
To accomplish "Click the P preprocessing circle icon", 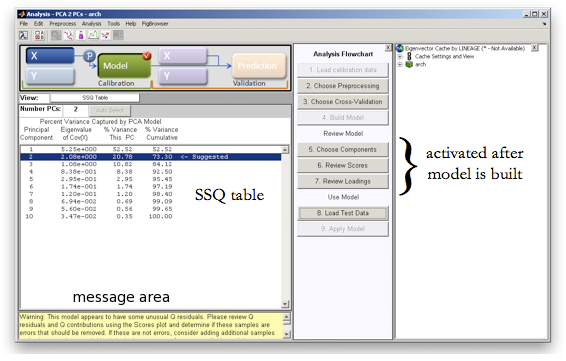I will pos(89,56).
